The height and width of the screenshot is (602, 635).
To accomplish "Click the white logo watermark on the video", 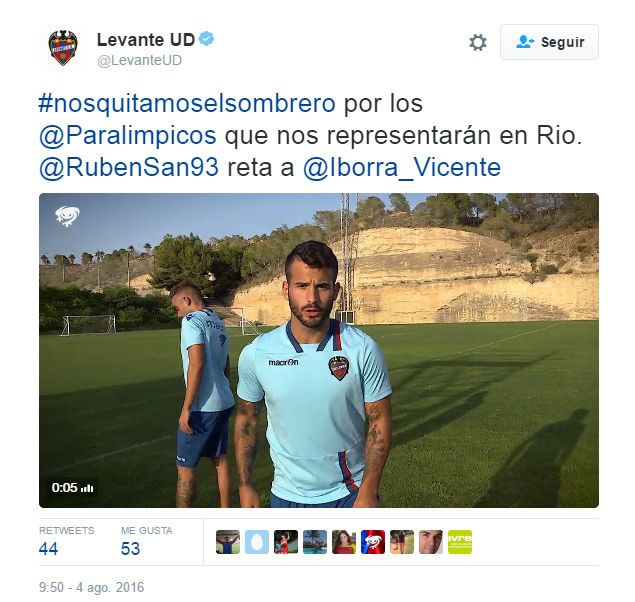I will (67, 215).
